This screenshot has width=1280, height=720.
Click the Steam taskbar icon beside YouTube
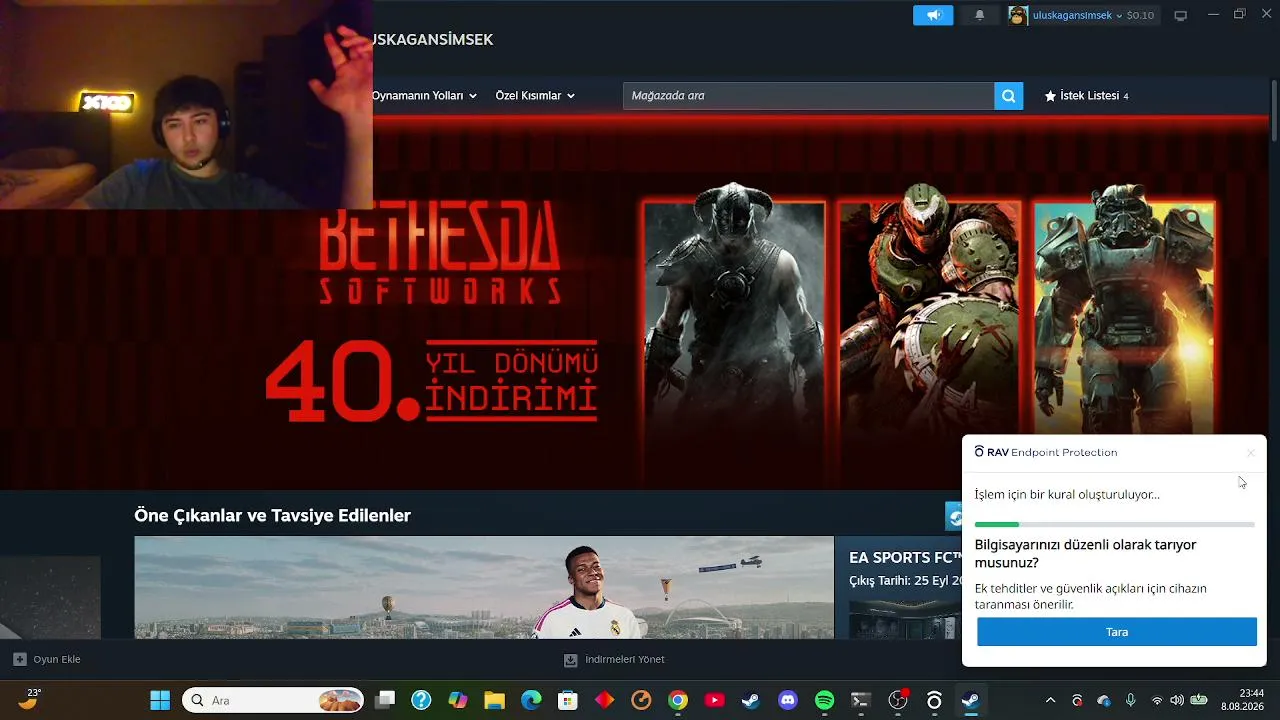point(751,700)
